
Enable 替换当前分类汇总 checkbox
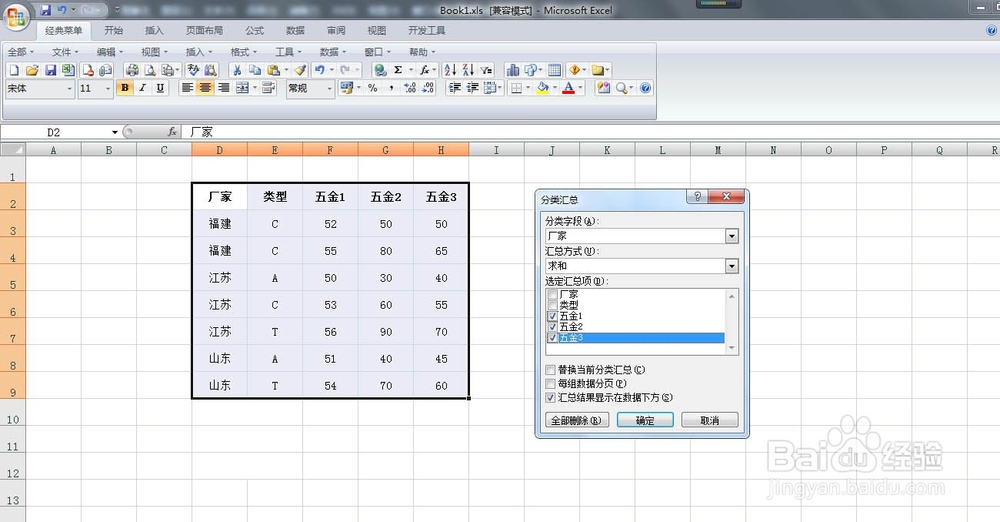550,370
